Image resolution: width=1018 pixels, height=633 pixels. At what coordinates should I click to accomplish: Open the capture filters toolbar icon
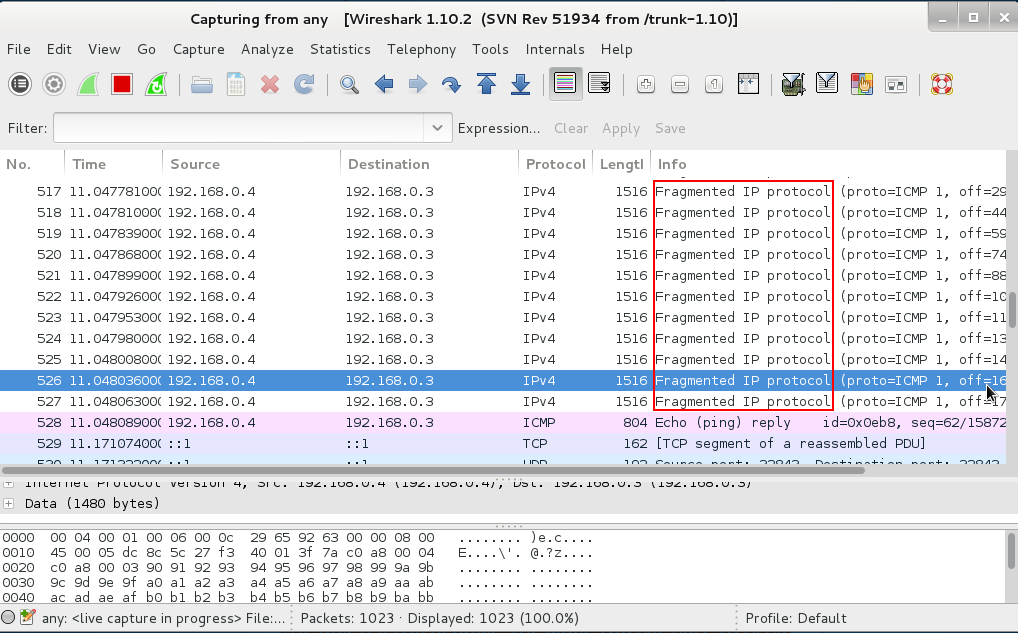click(x=793, y=85)
